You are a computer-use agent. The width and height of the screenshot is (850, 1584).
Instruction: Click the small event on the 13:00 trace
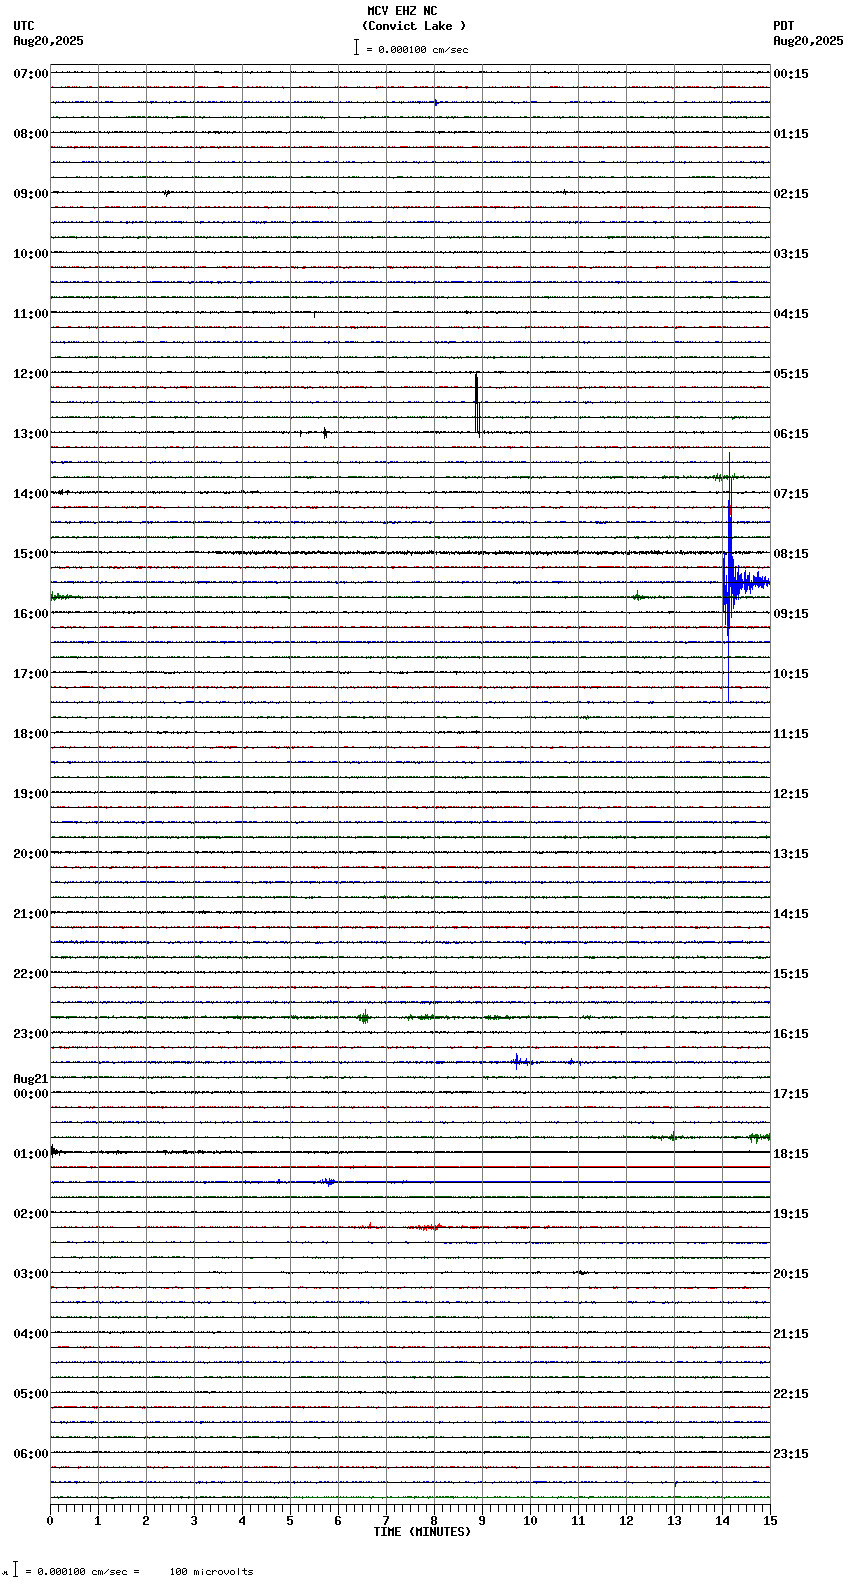click(x=325, y=433)
